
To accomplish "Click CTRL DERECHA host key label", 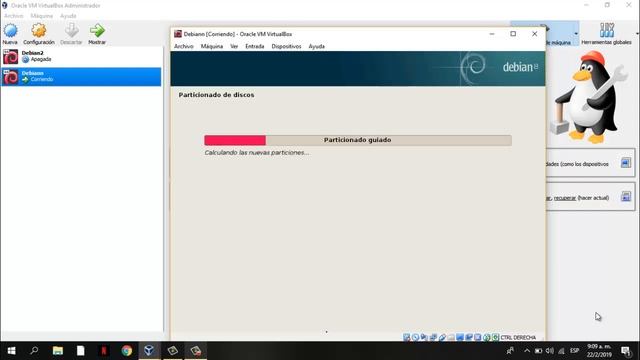I will click(x=518, y=338).
